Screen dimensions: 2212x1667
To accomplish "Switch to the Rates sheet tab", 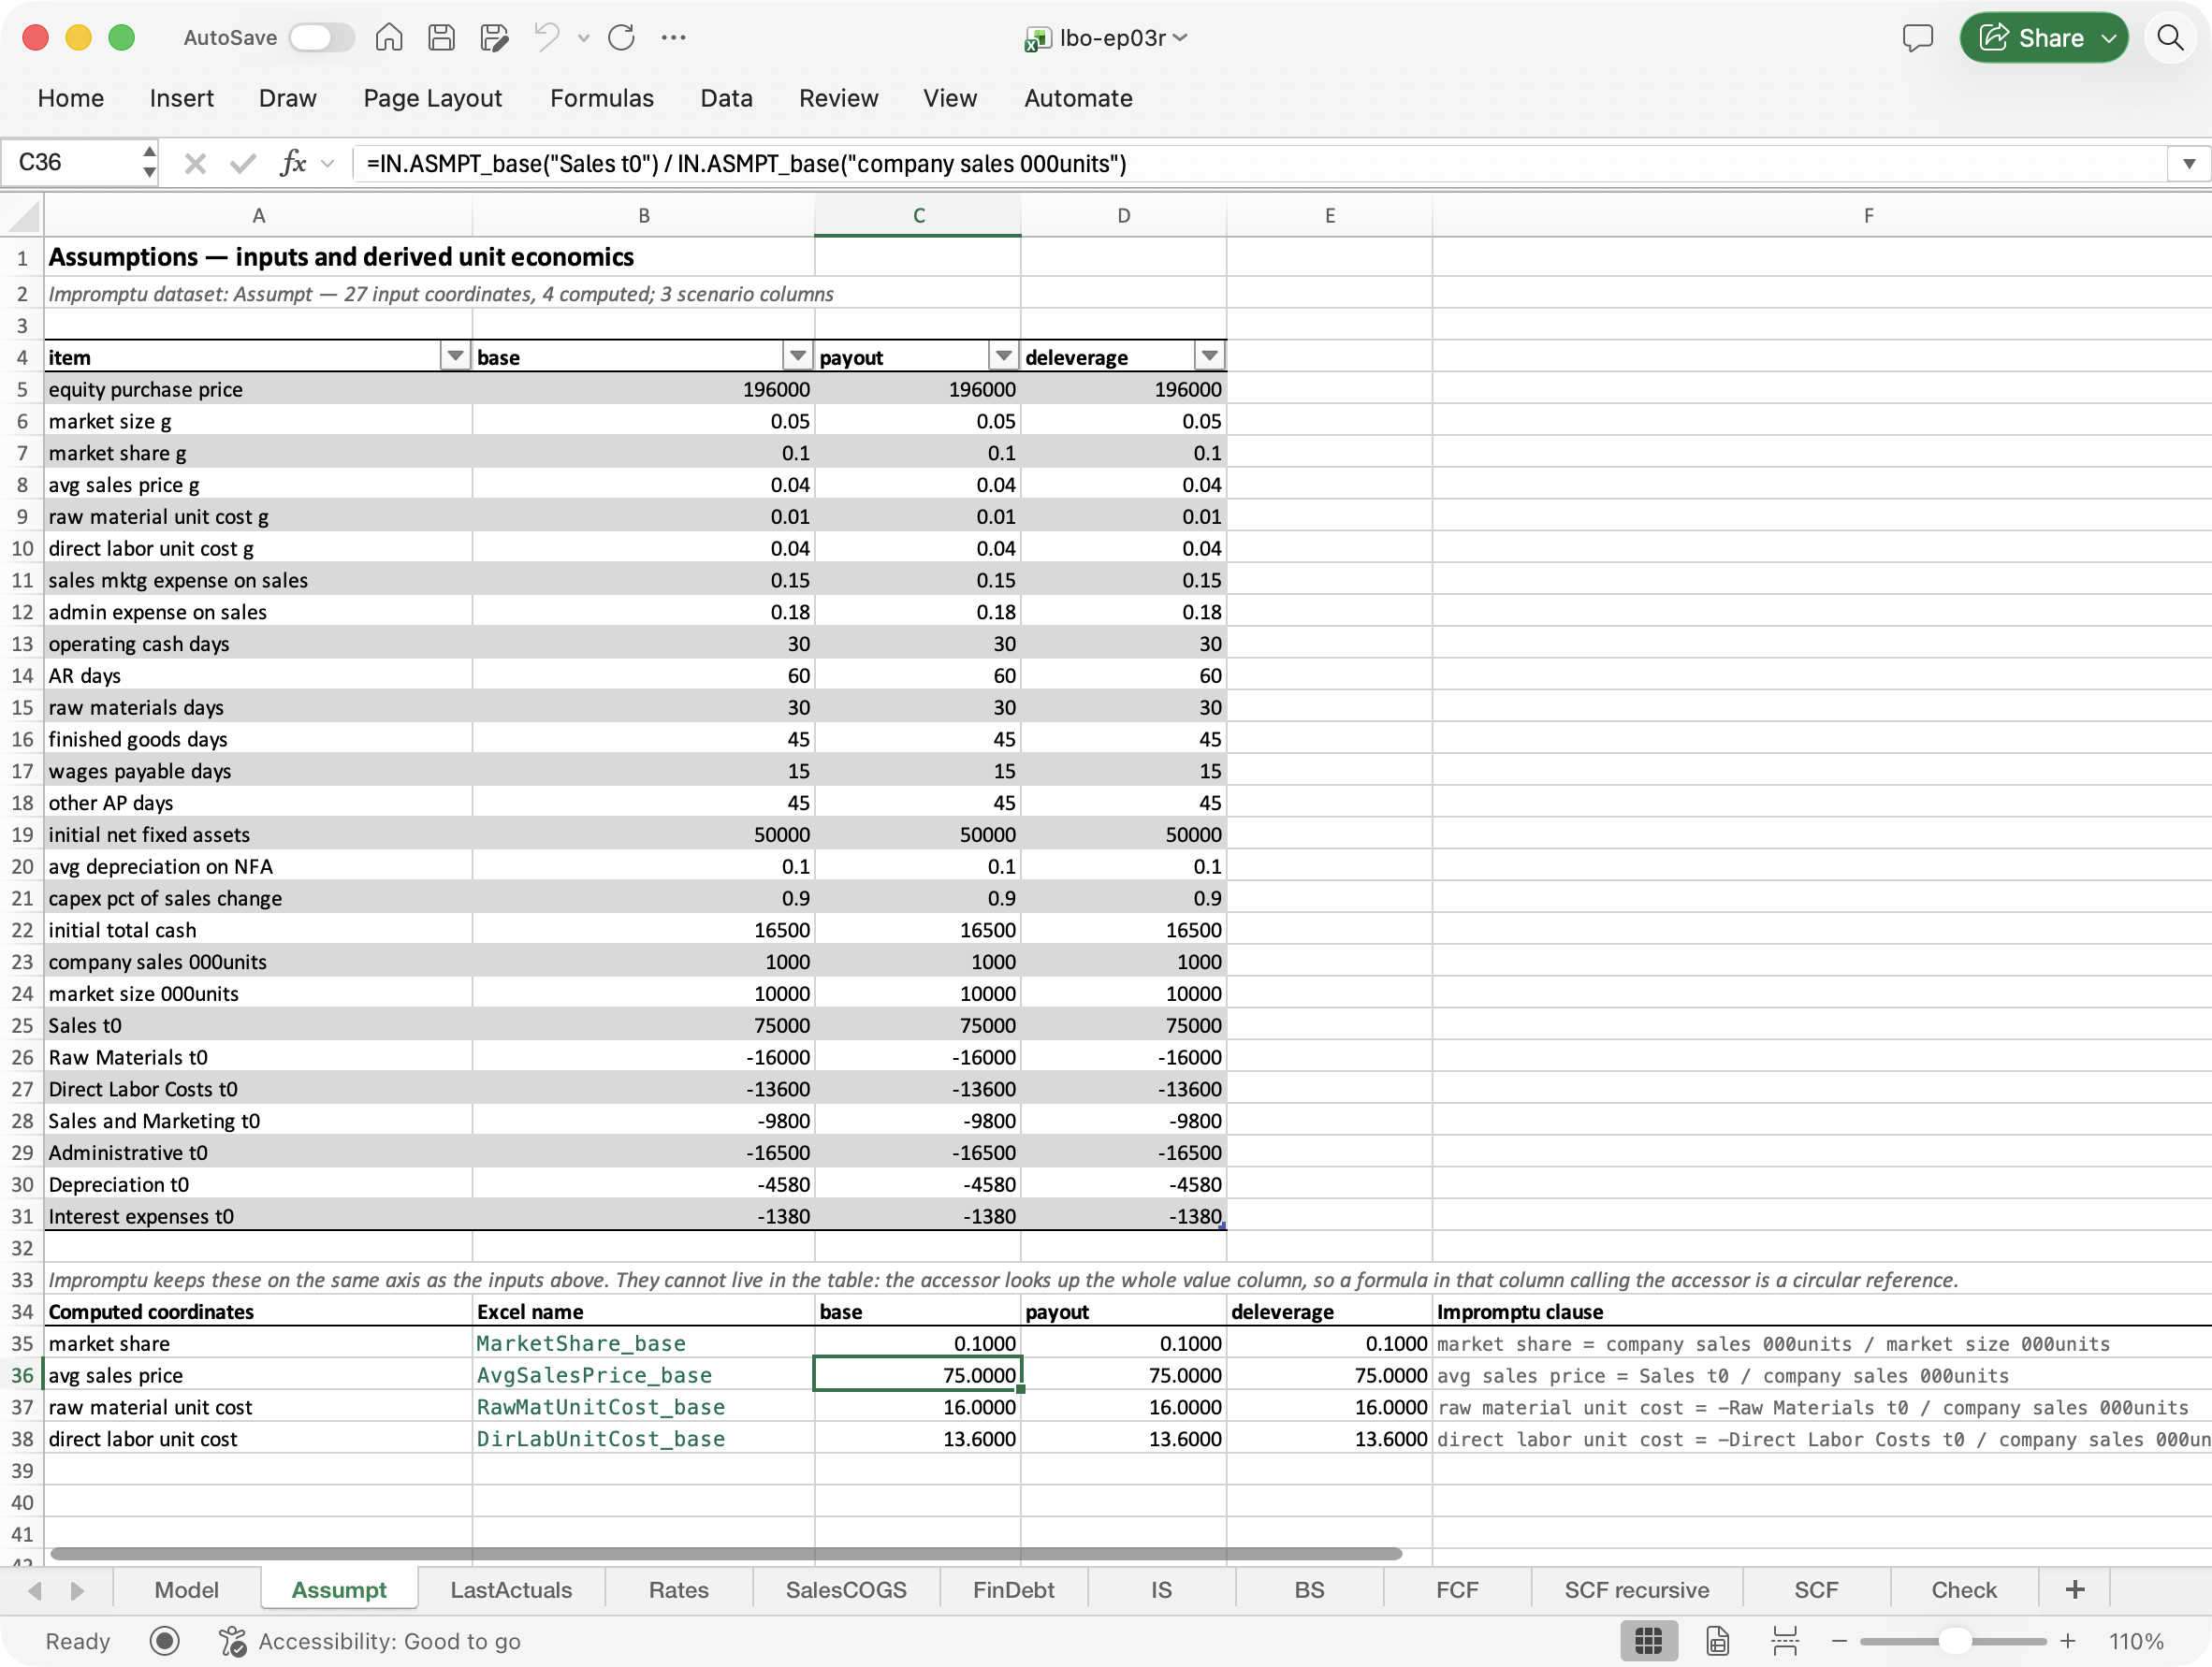I will pyautogui.click(x=679, y=1589).
